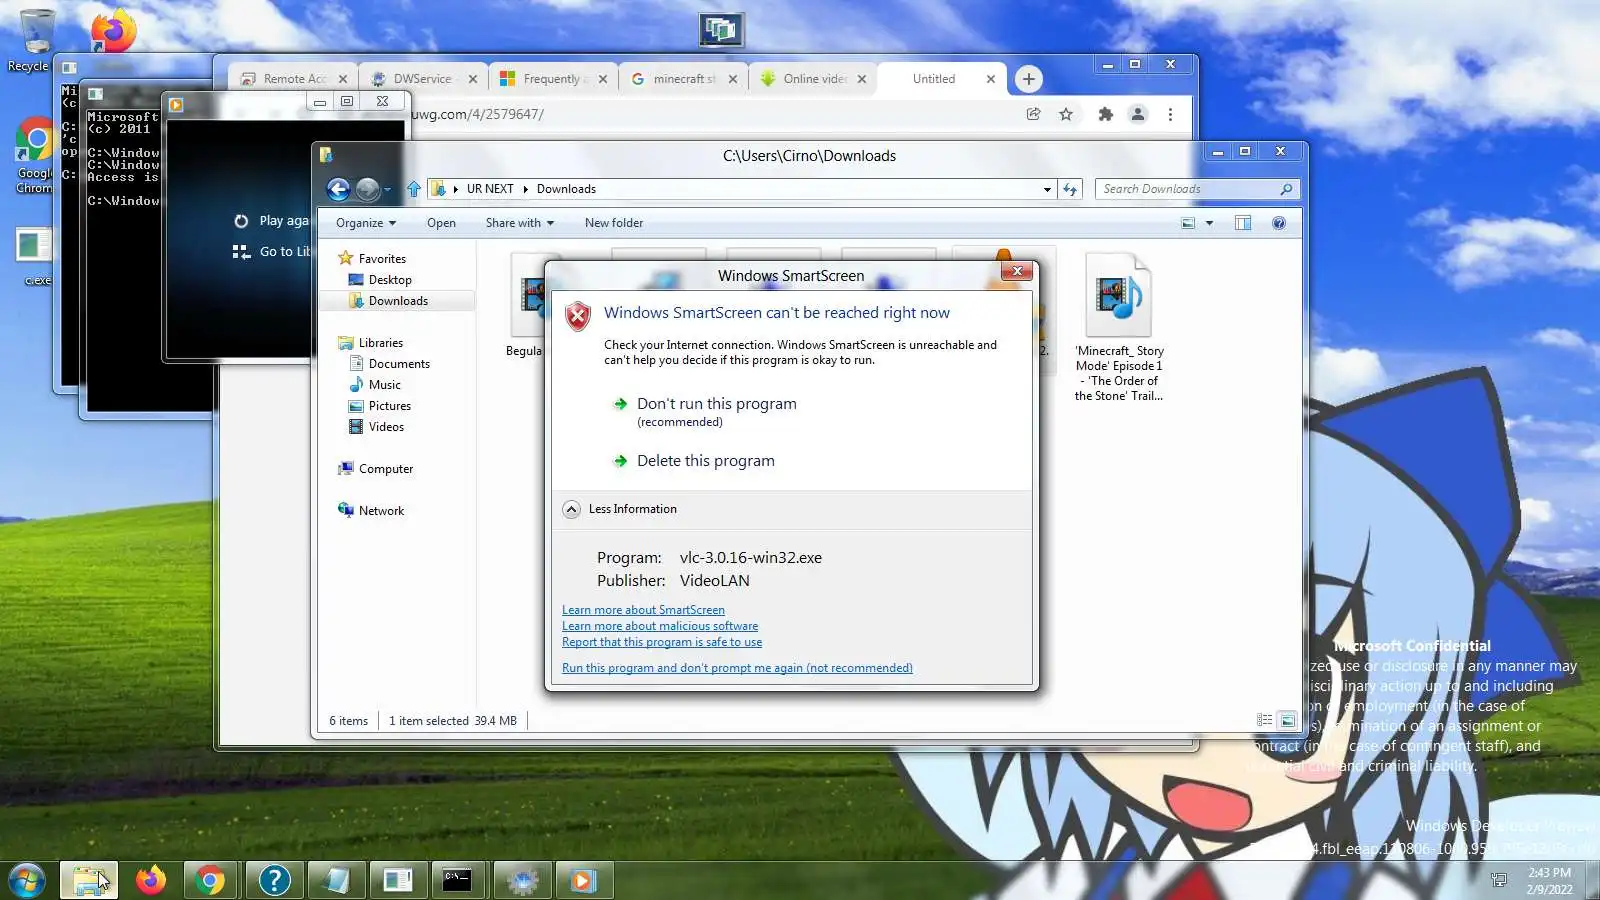Open the Start menu orb
This screenshot has height=900, width=1600.
tap(27, 880)
